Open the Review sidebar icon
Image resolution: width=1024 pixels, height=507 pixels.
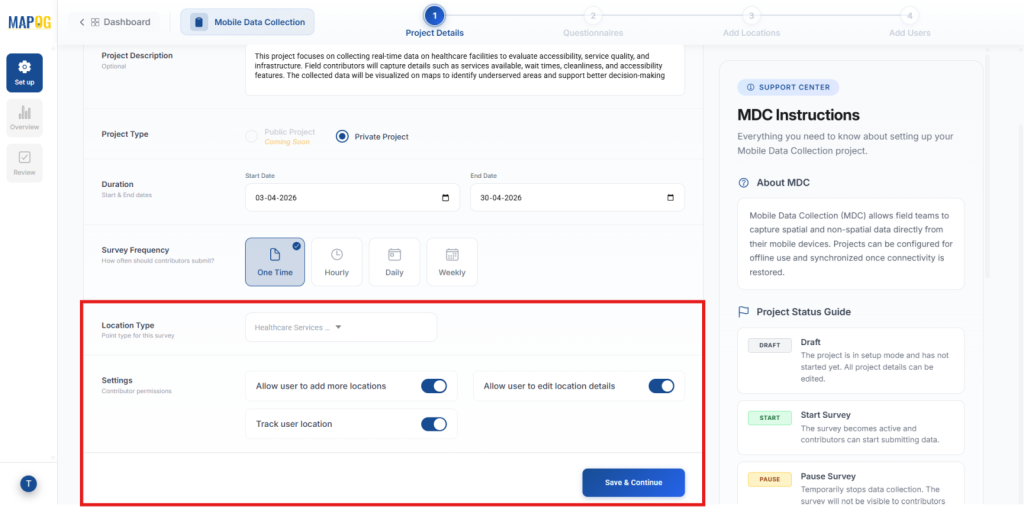point(24,162)
